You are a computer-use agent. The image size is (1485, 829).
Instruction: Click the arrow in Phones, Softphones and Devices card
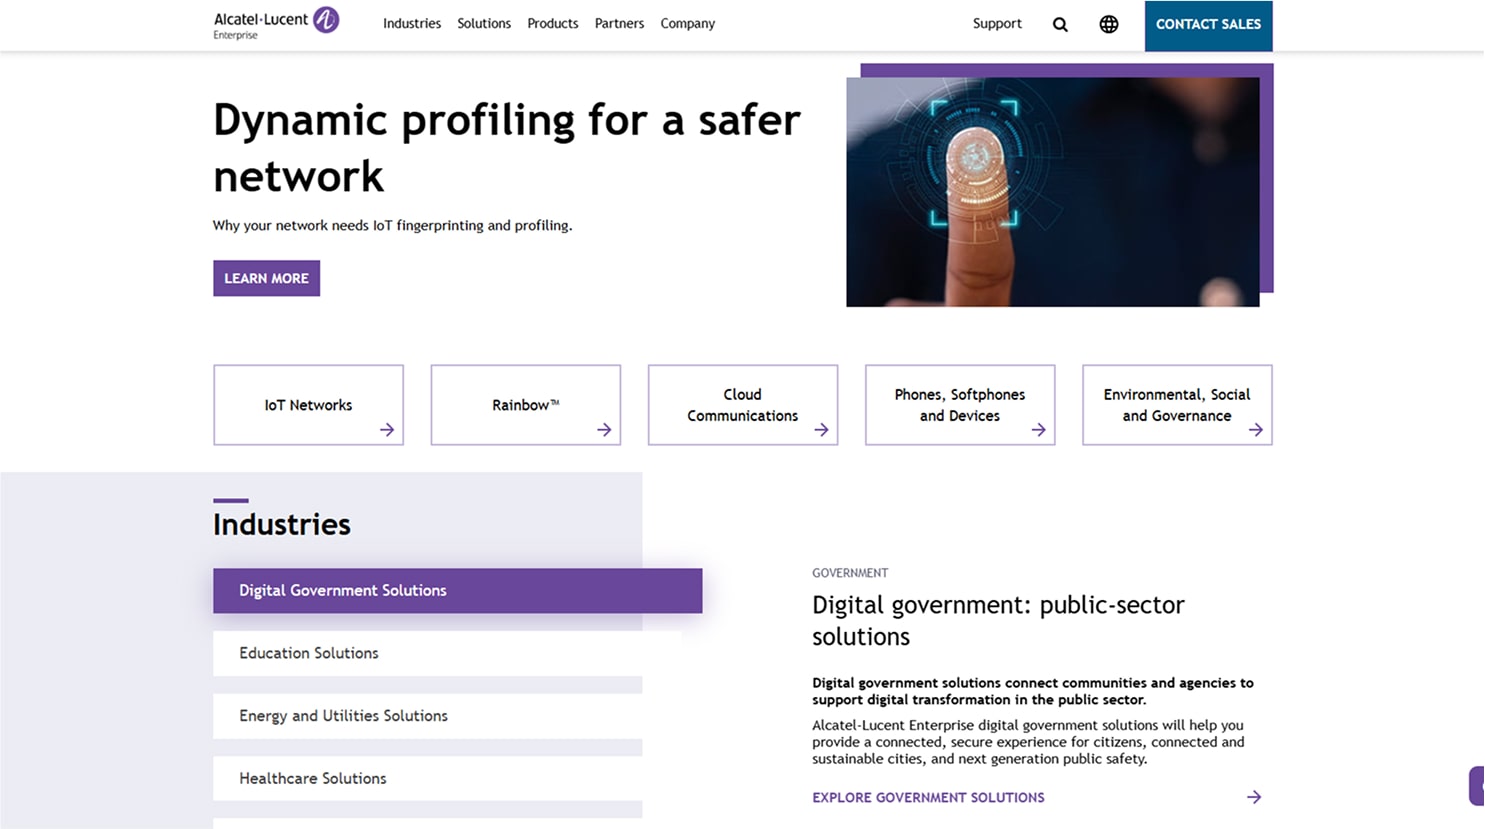tap(1038, 430)
